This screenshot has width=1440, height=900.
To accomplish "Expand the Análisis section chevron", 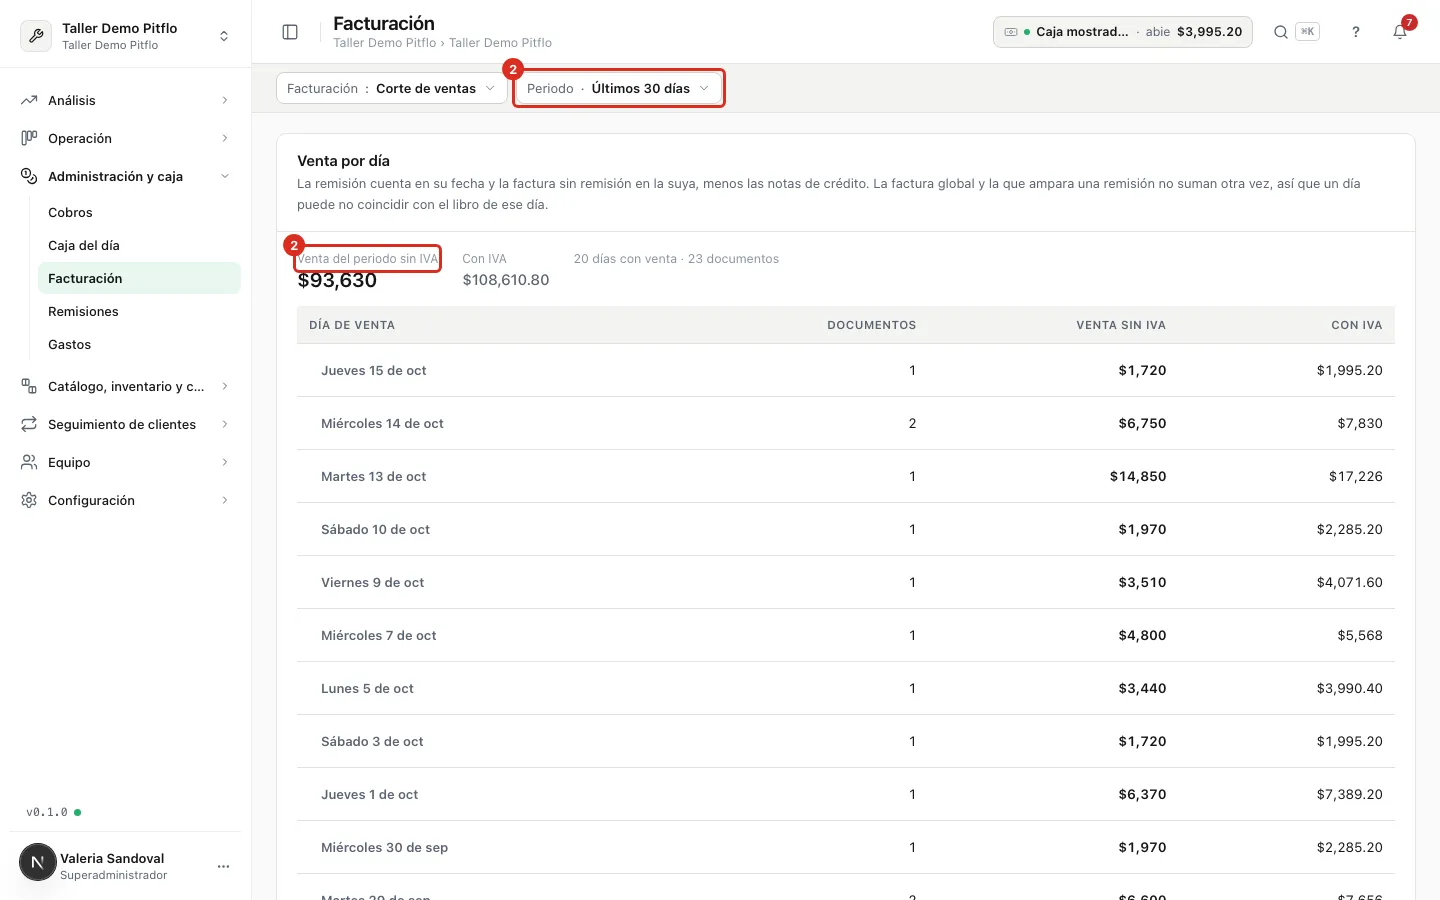I will coord(225,100).
